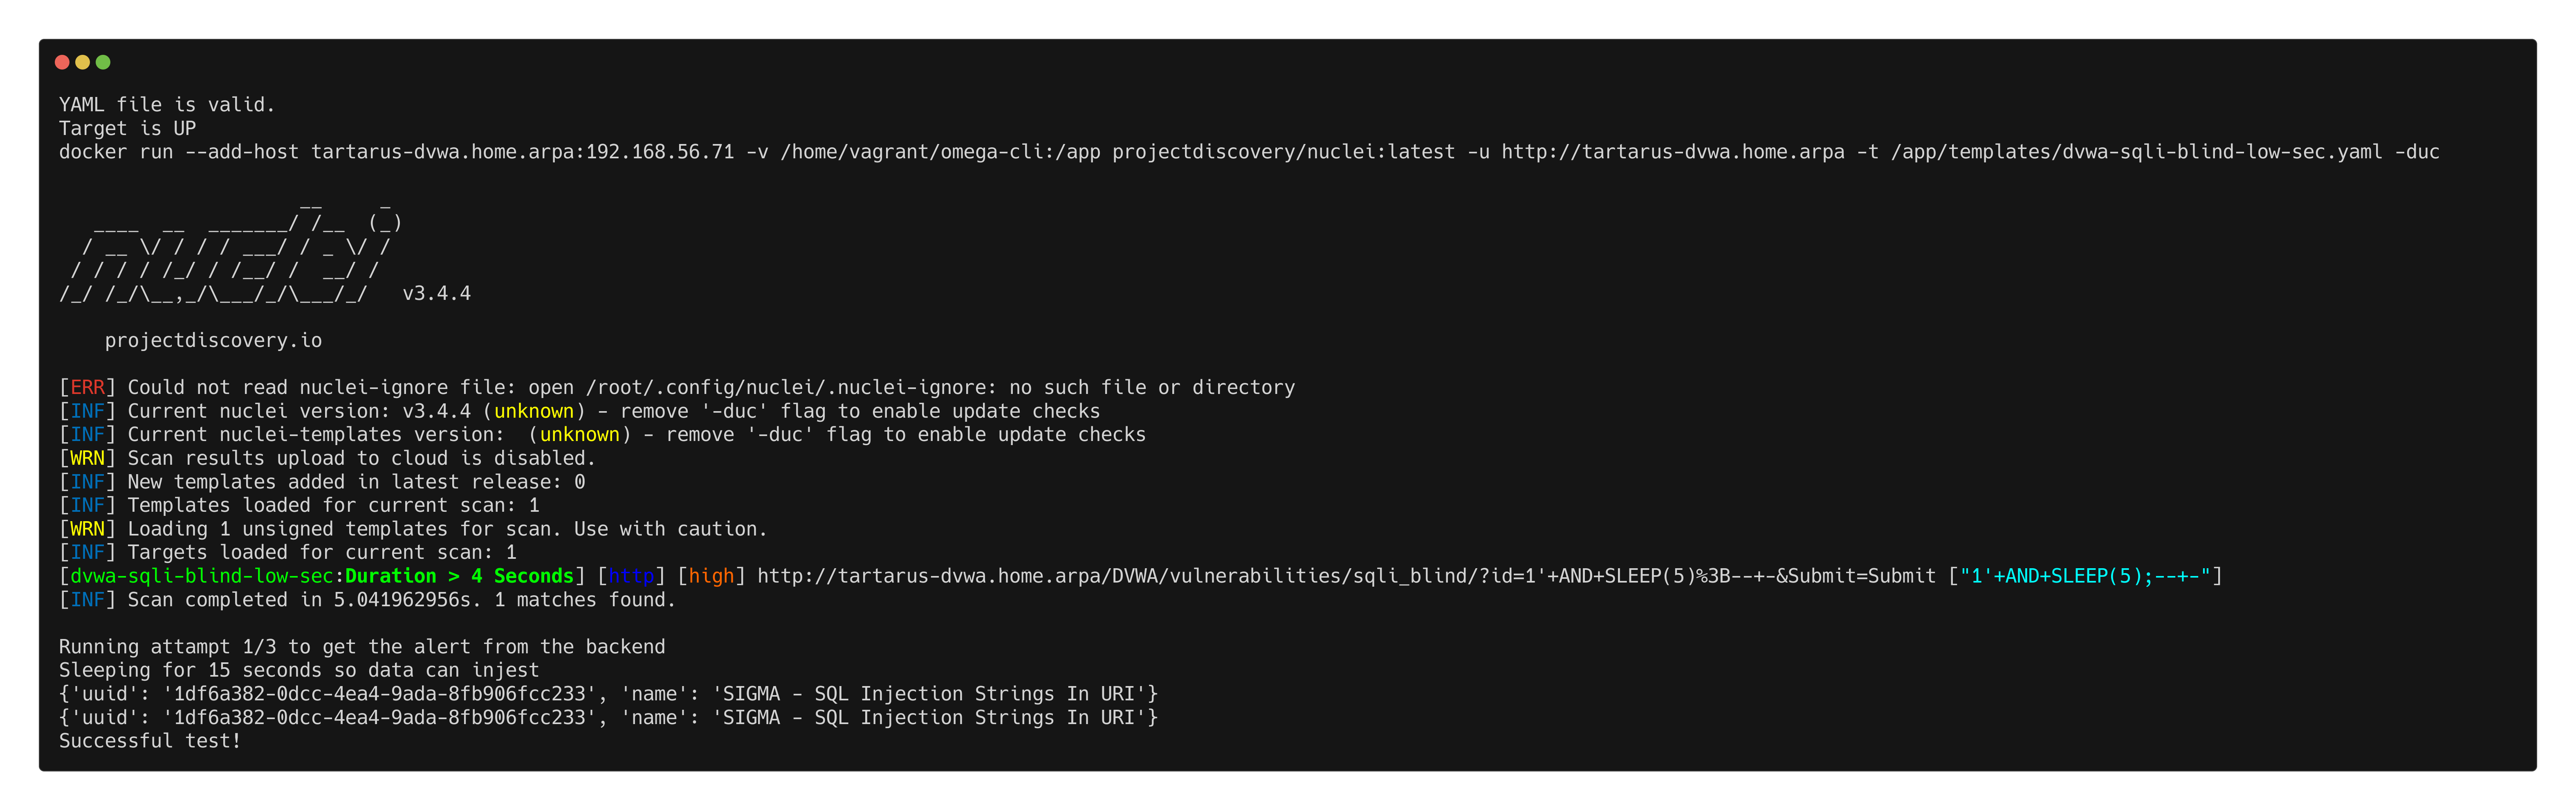Select the "Target is UP" line
The height and width of the screenshot is (810, 2576).
point(127,129)
